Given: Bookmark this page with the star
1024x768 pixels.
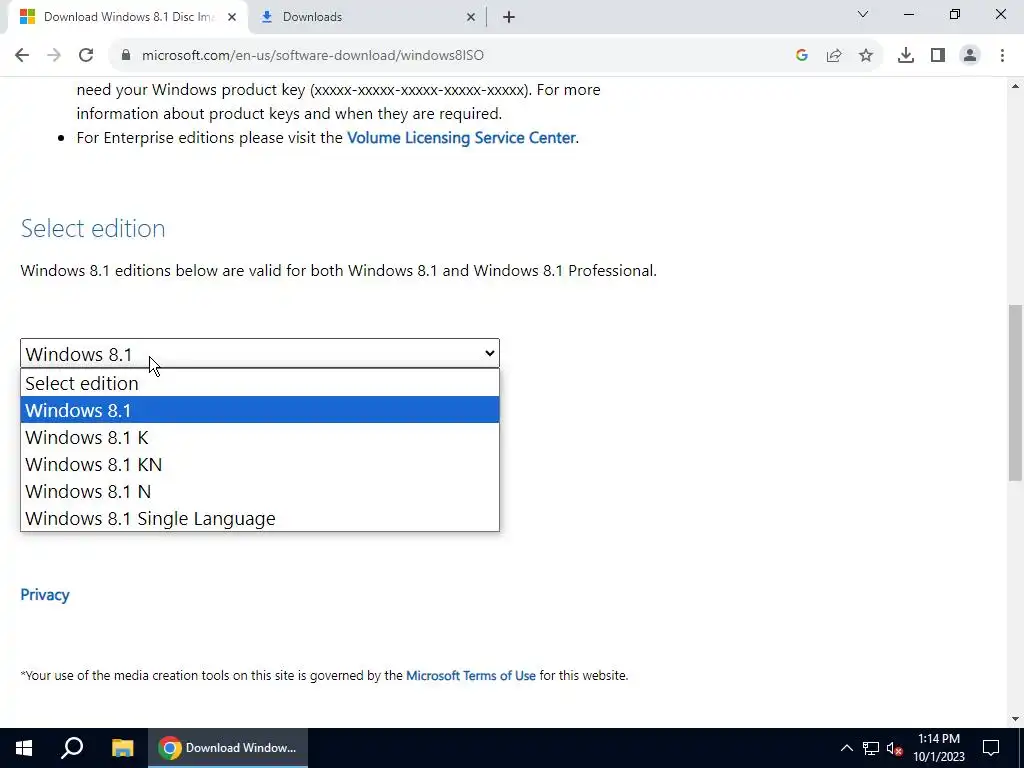Looking at the screenshot, I should (866, 55).
